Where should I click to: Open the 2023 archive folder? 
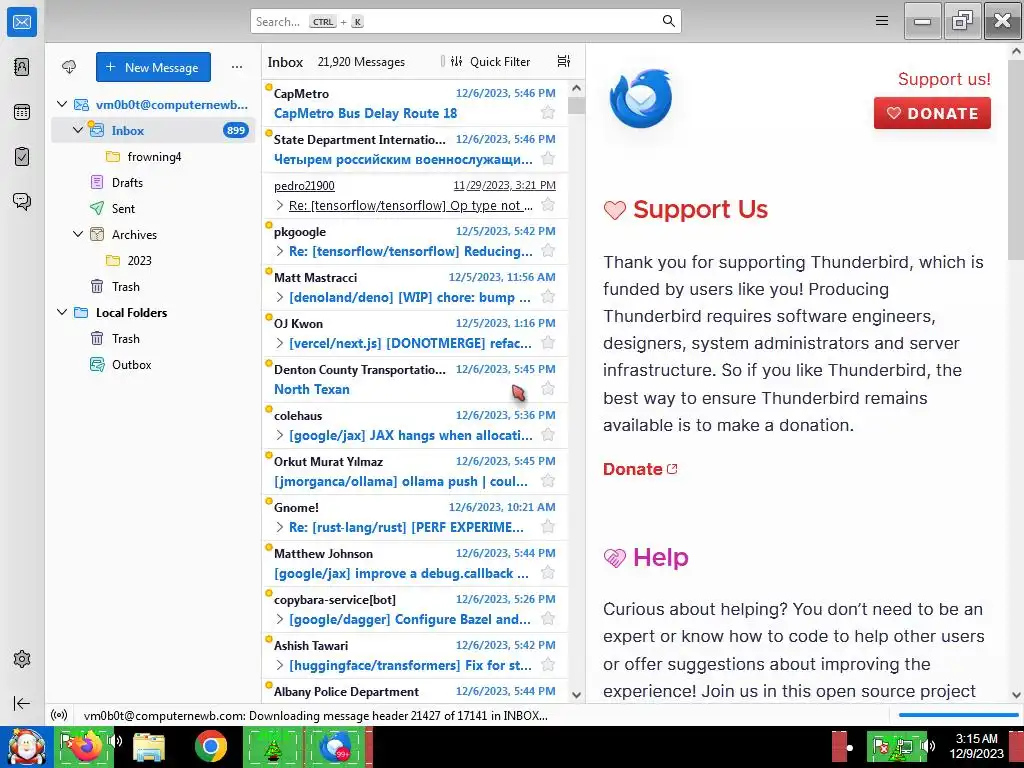(x=153, y=261)
